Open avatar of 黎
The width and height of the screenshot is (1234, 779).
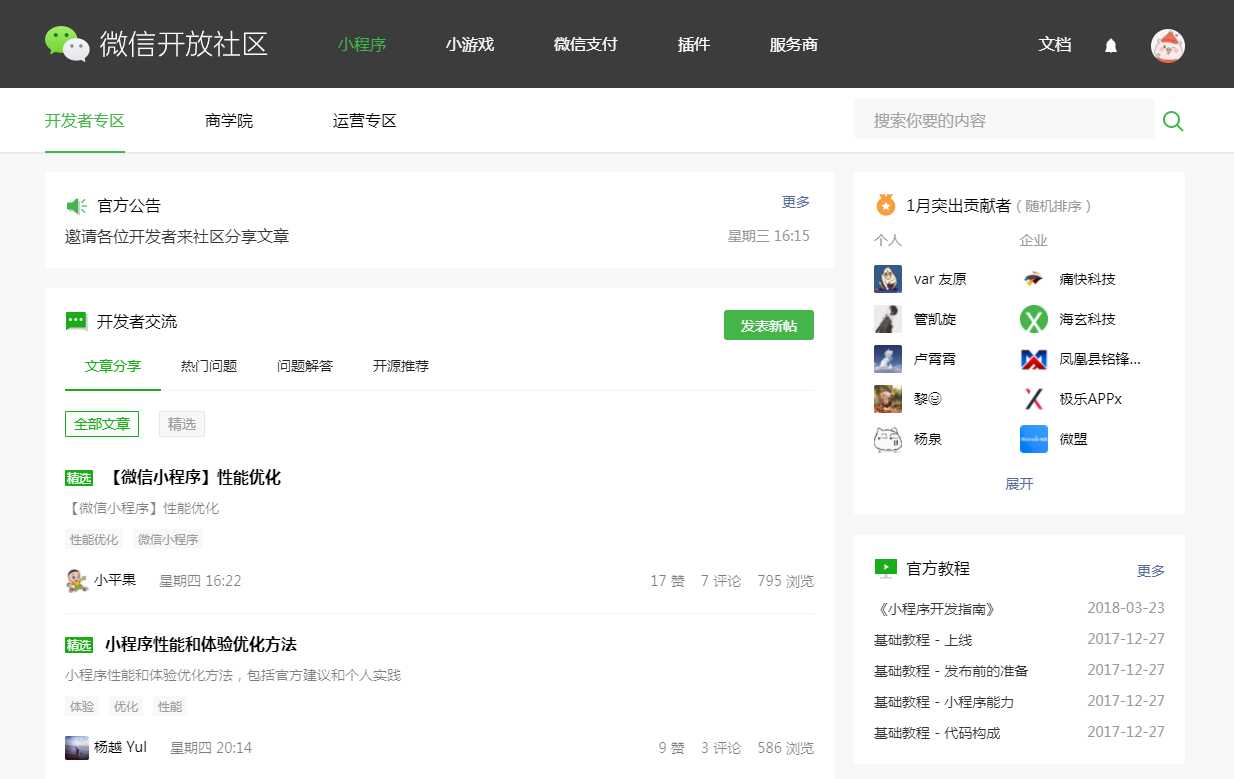pos(888,399)
